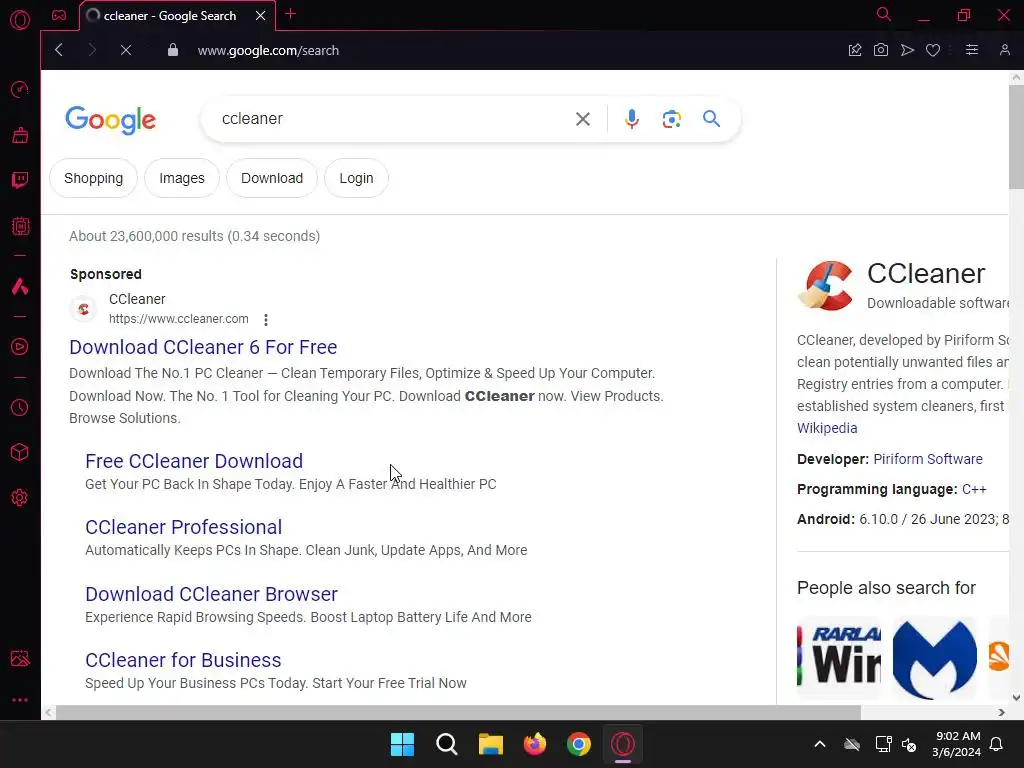Click the scroll down arrow

click(1016, 697)
